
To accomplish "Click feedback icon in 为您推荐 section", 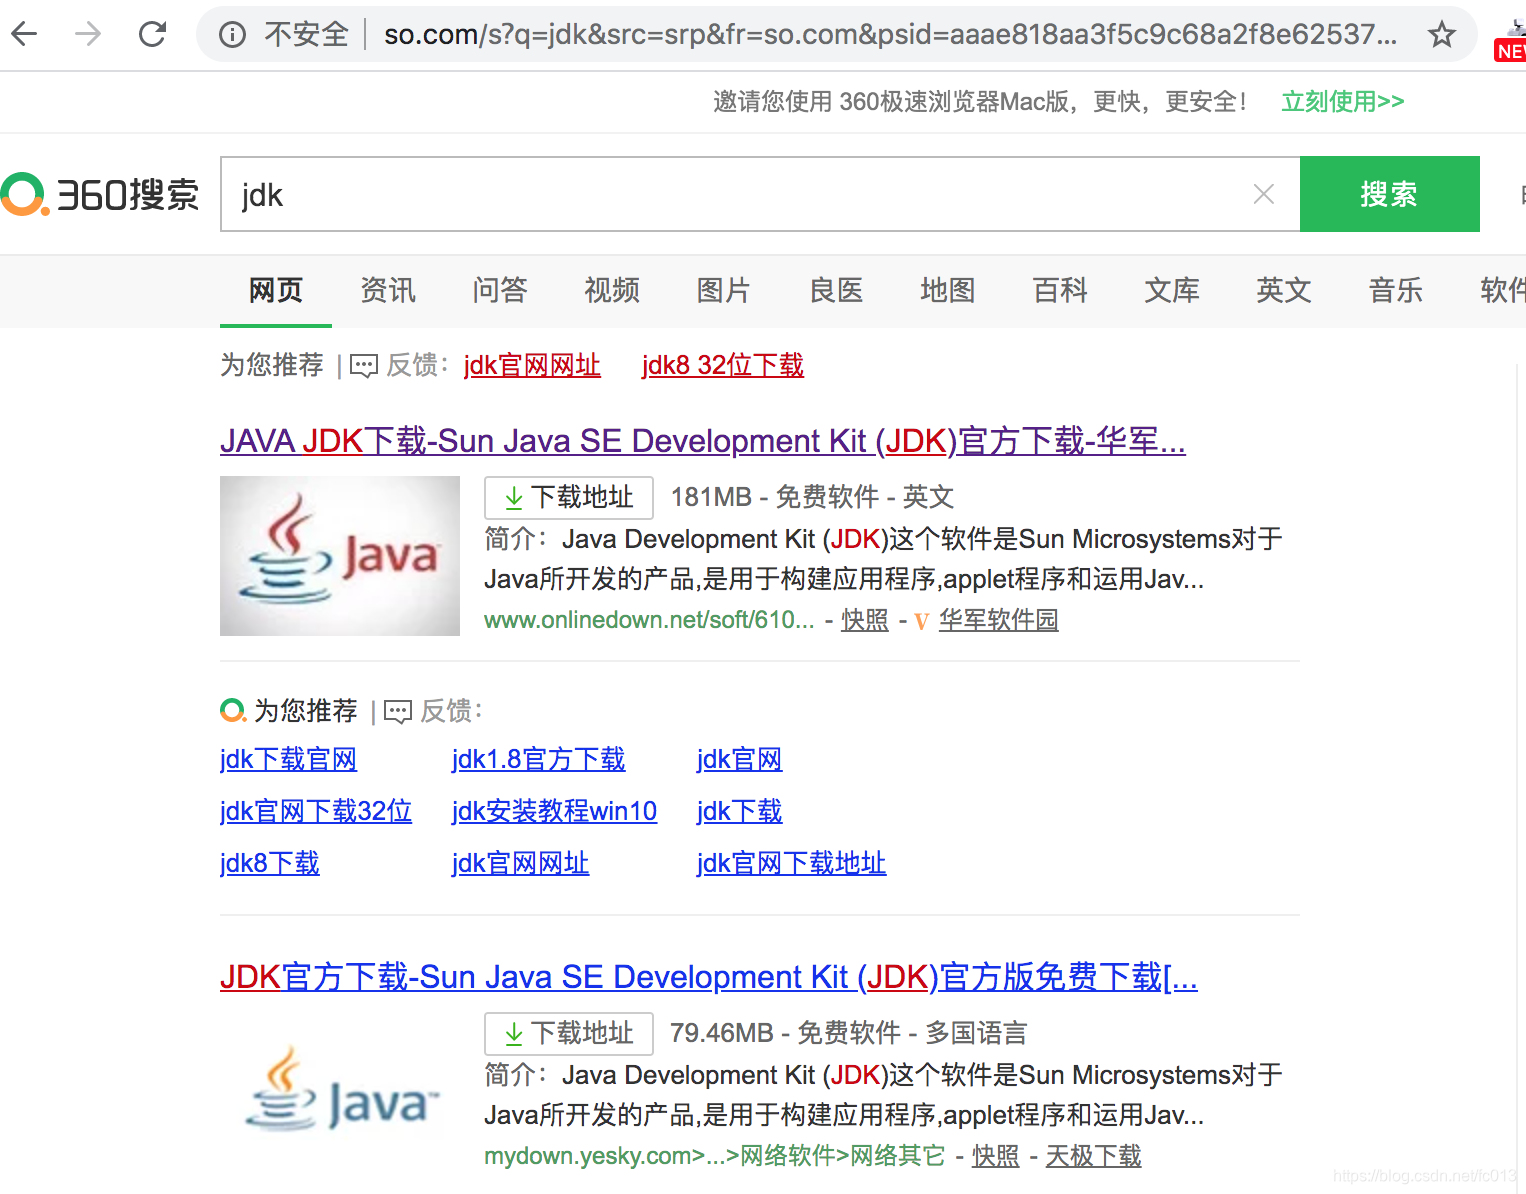I will (398, 712).
